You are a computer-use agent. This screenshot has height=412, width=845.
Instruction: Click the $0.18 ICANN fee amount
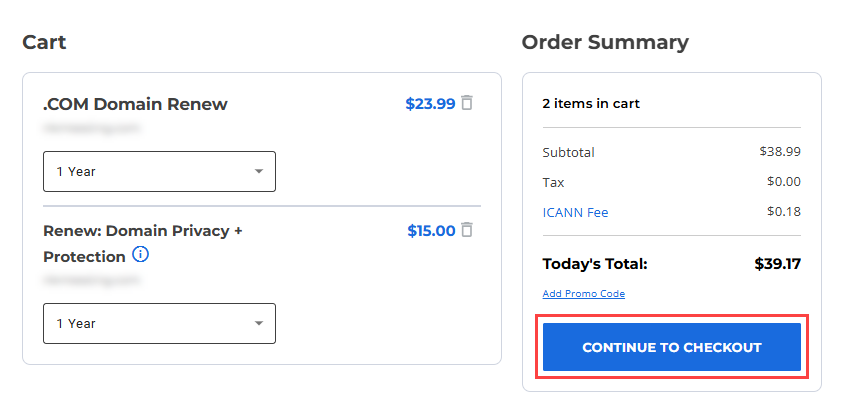pyautogui.click(x=783, y=212)
